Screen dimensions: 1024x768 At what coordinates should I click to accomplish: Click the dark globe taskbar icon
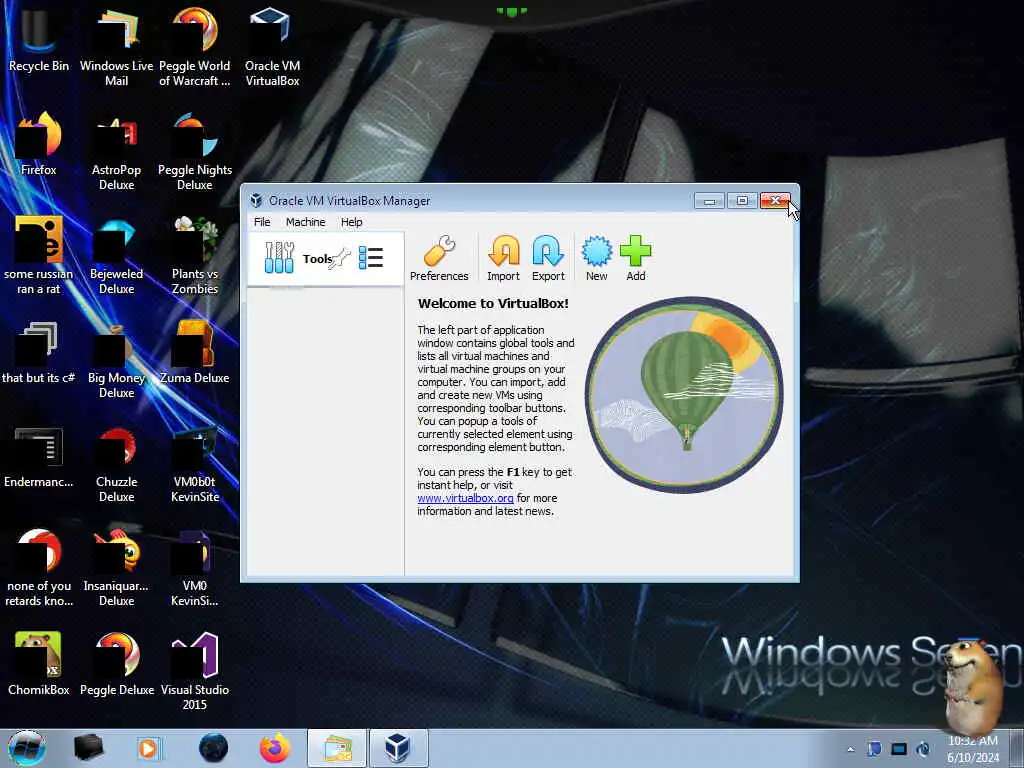(x=214, y=748)
